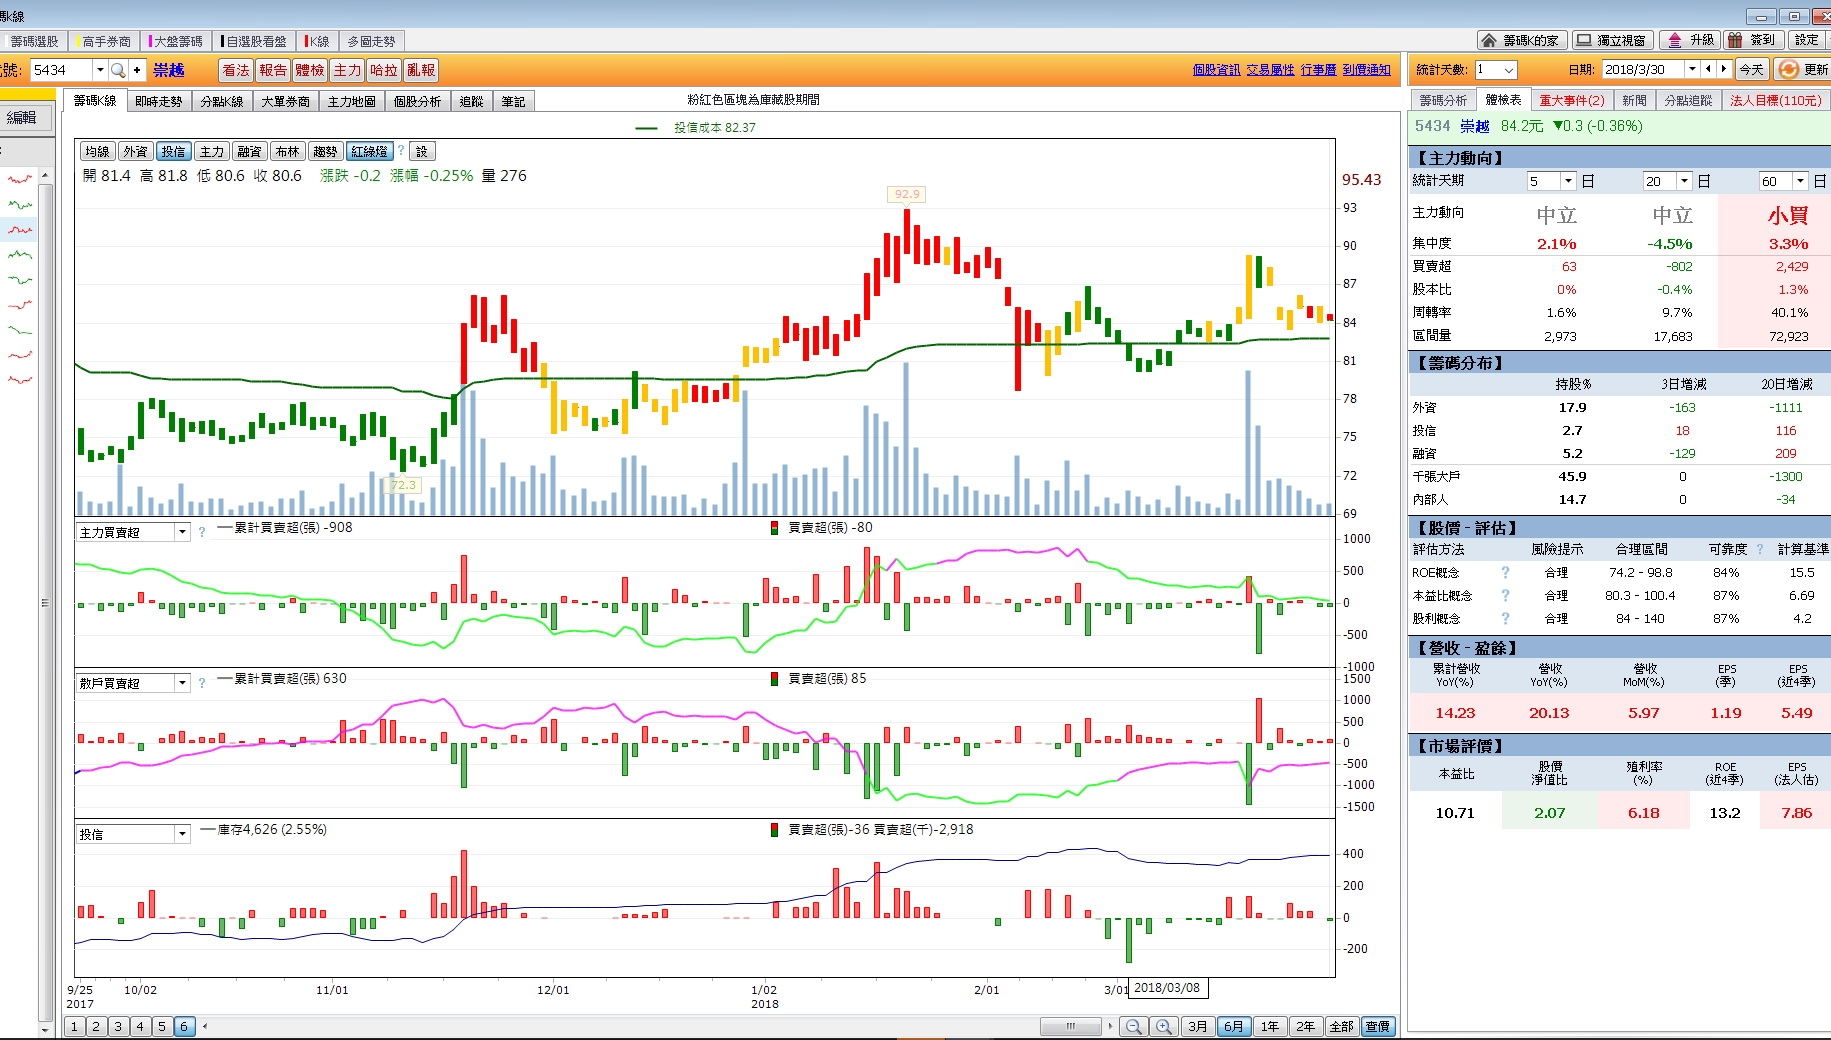Open 高手券商 top menu tab
This screenshot has height=1040, width=1831.
(106, 41)
